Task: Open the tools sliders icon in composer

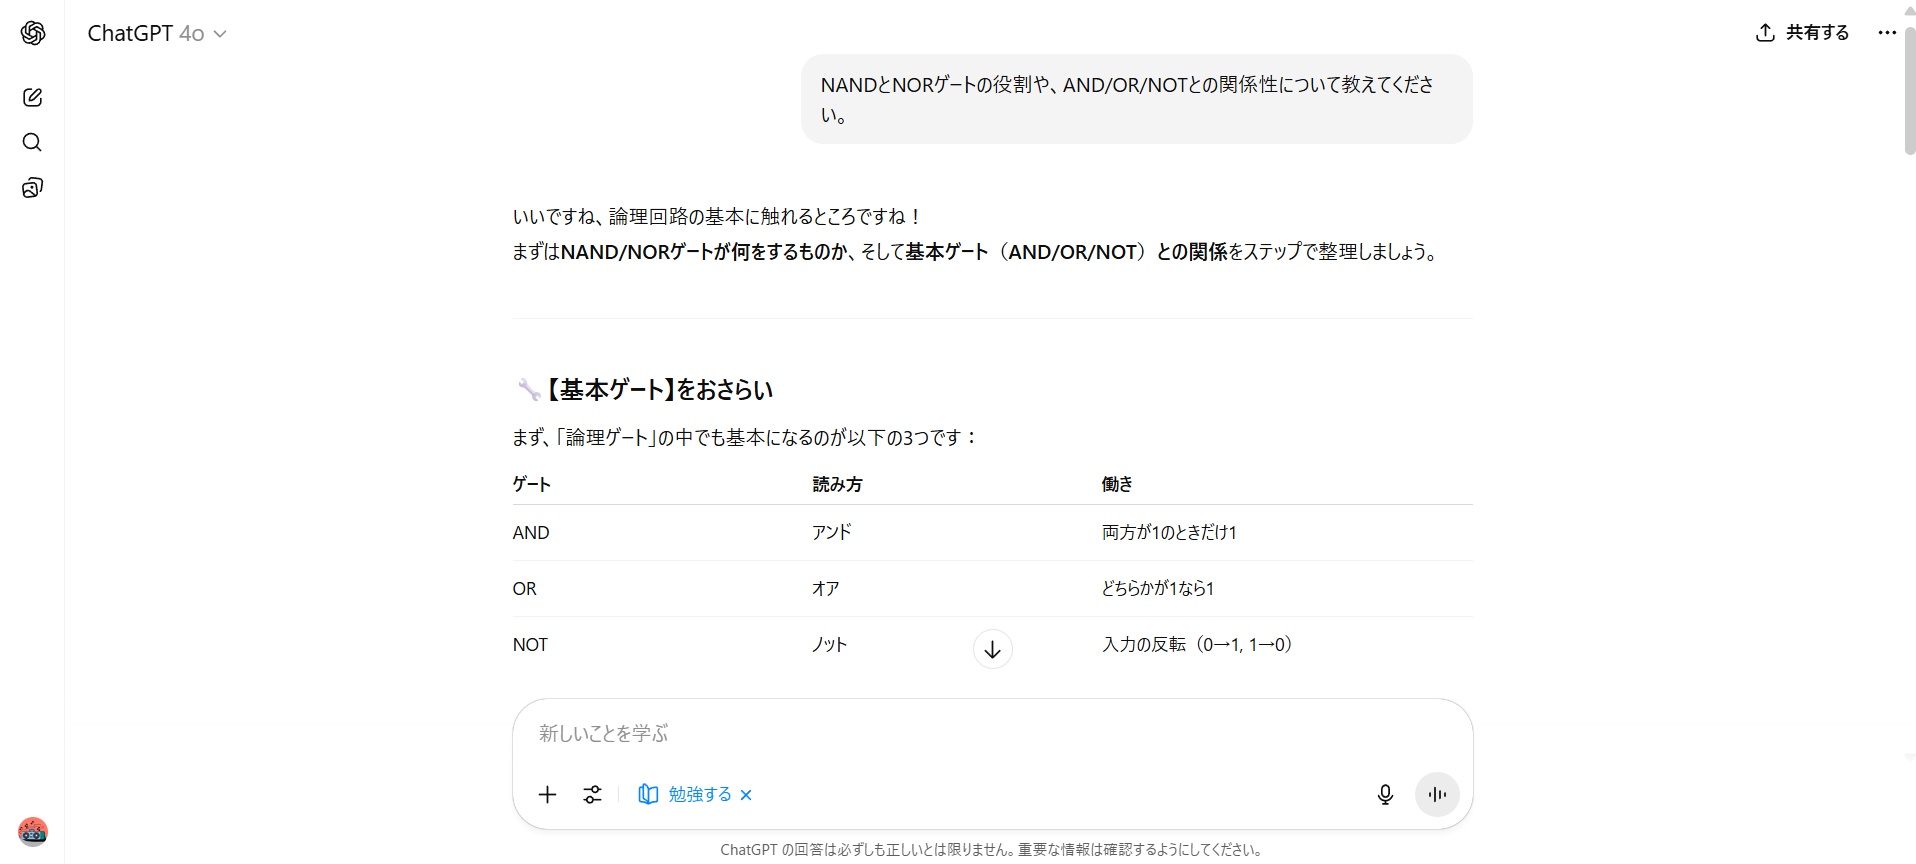Action: pos(592,794)
